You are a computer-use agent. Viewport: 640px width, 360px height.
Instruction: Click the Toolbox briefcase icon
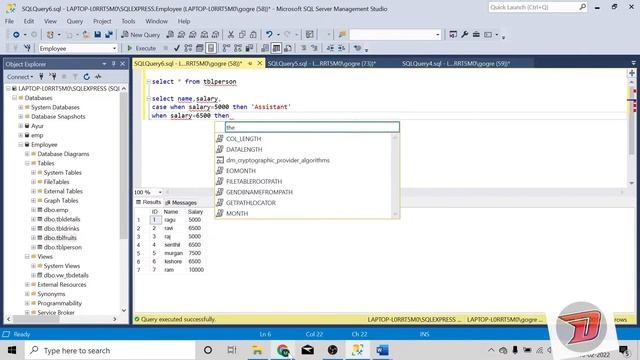[x=476, y=35]
